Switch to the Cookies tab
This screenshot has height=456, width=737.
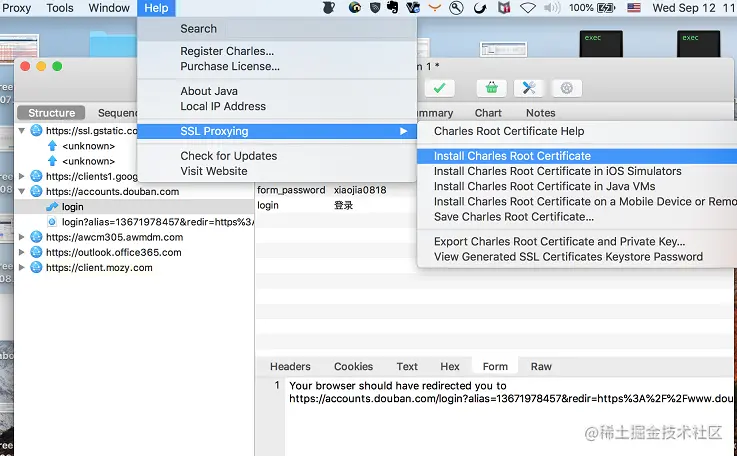(x=353, y=366)
